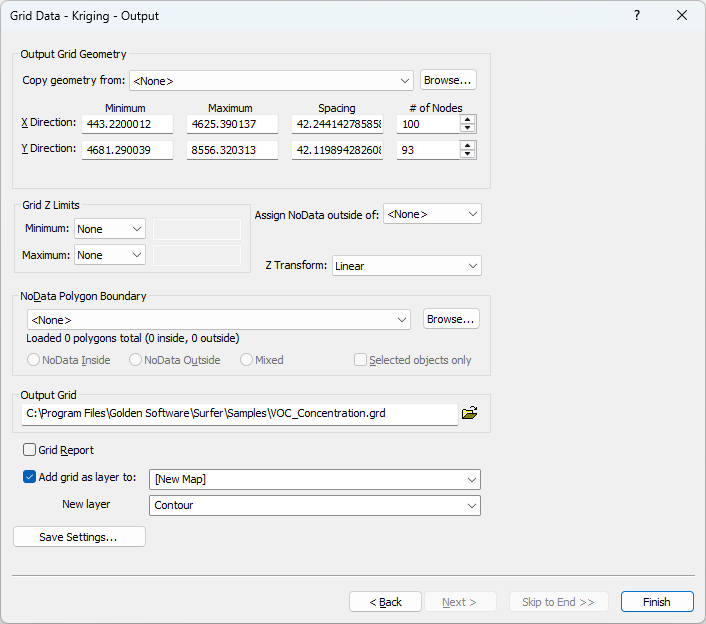Screen dimensions: 706x624
Task: Click the X Direction Minimum field
Action: [x=127, y=124]
